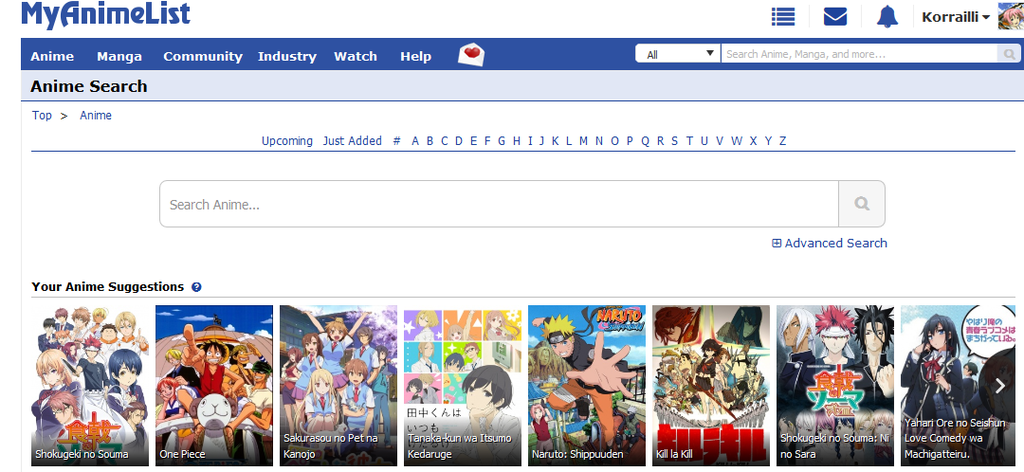Click help question mark beside Your Anime Suggestions
Image resolution: width=1024 pixels, height=472 pixels.
[197, 287]
